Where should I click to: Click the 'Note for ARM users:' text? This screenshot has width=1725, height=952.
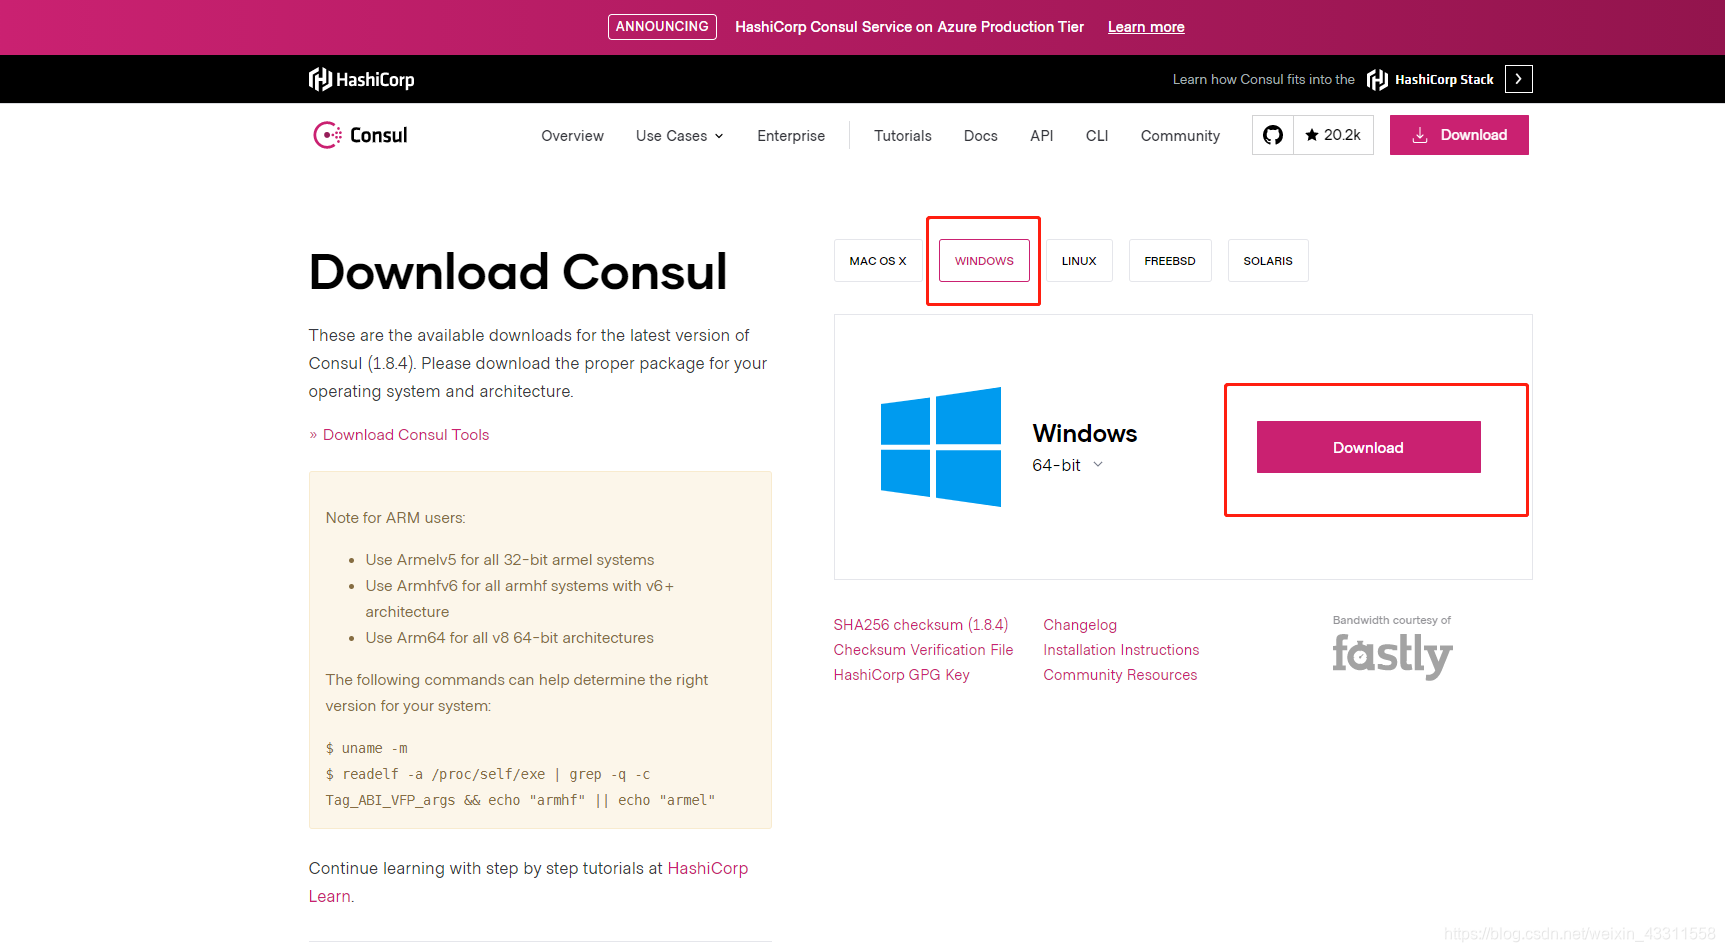[395, 518]
